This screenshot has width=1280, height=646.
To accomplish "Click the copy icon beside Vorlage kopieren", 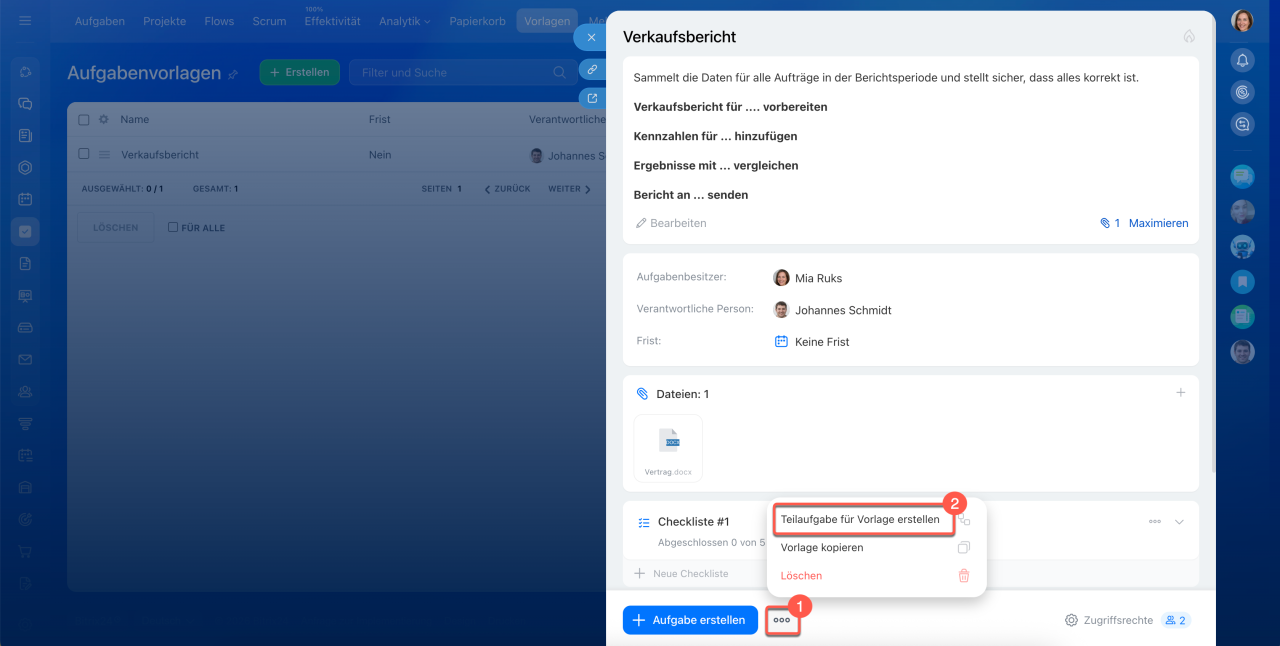I will 964,548.
